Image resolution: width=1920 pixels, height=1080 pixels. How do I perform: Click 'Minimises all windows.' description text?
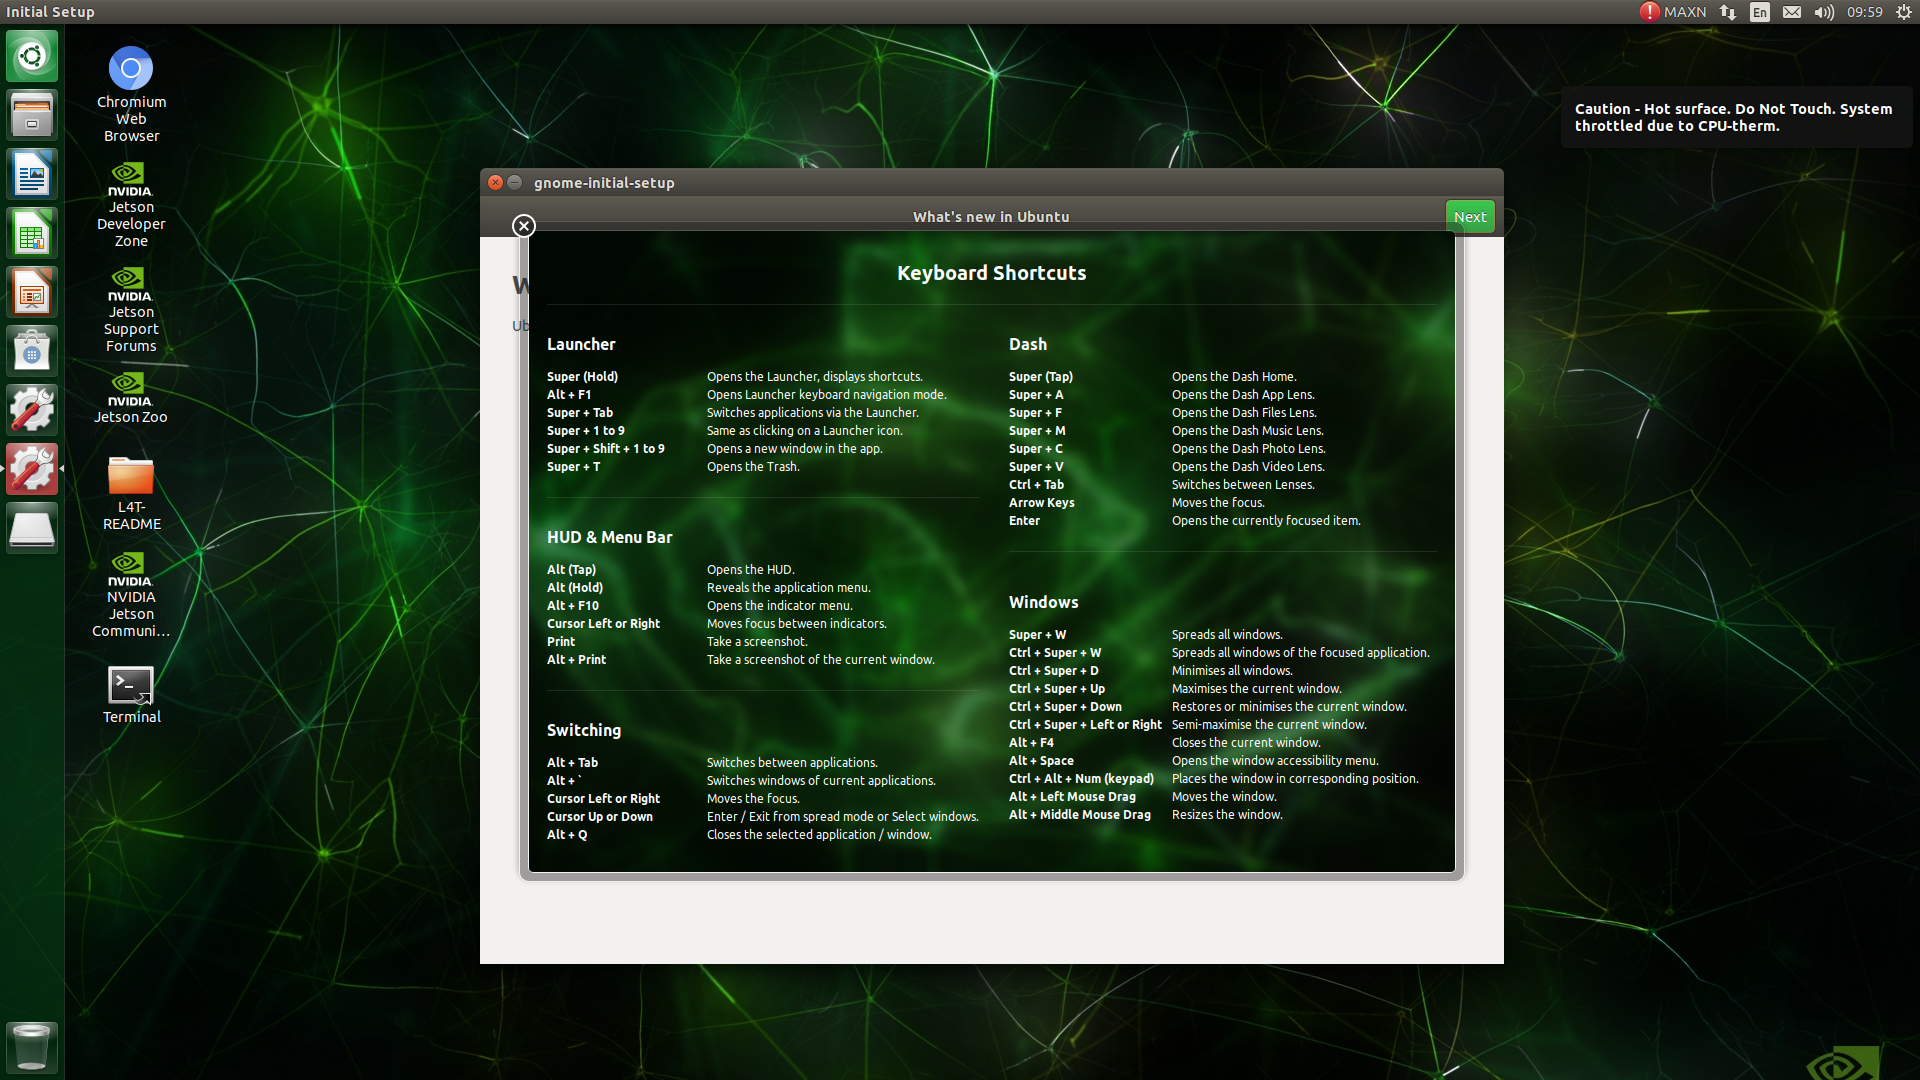point(1232,671)
